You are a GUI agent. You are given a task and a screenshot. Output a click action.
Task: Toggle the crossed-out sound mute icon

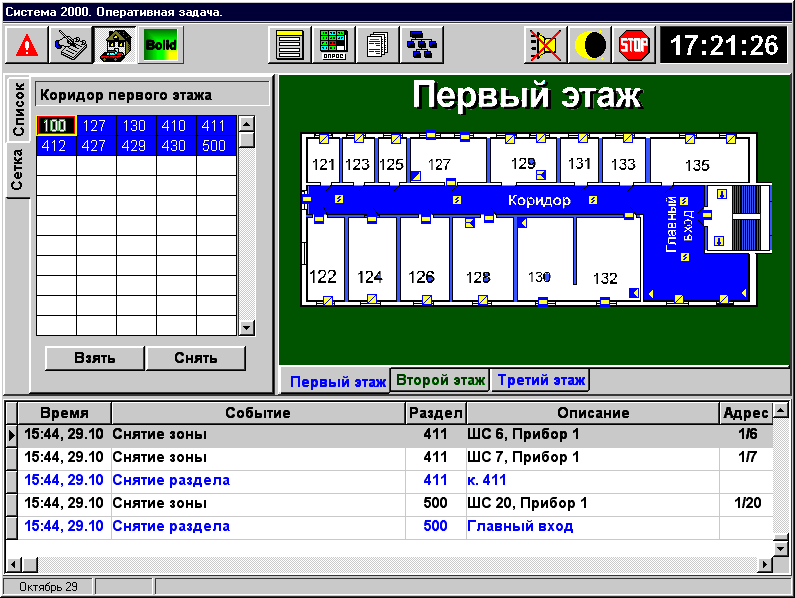click(546, 45)
